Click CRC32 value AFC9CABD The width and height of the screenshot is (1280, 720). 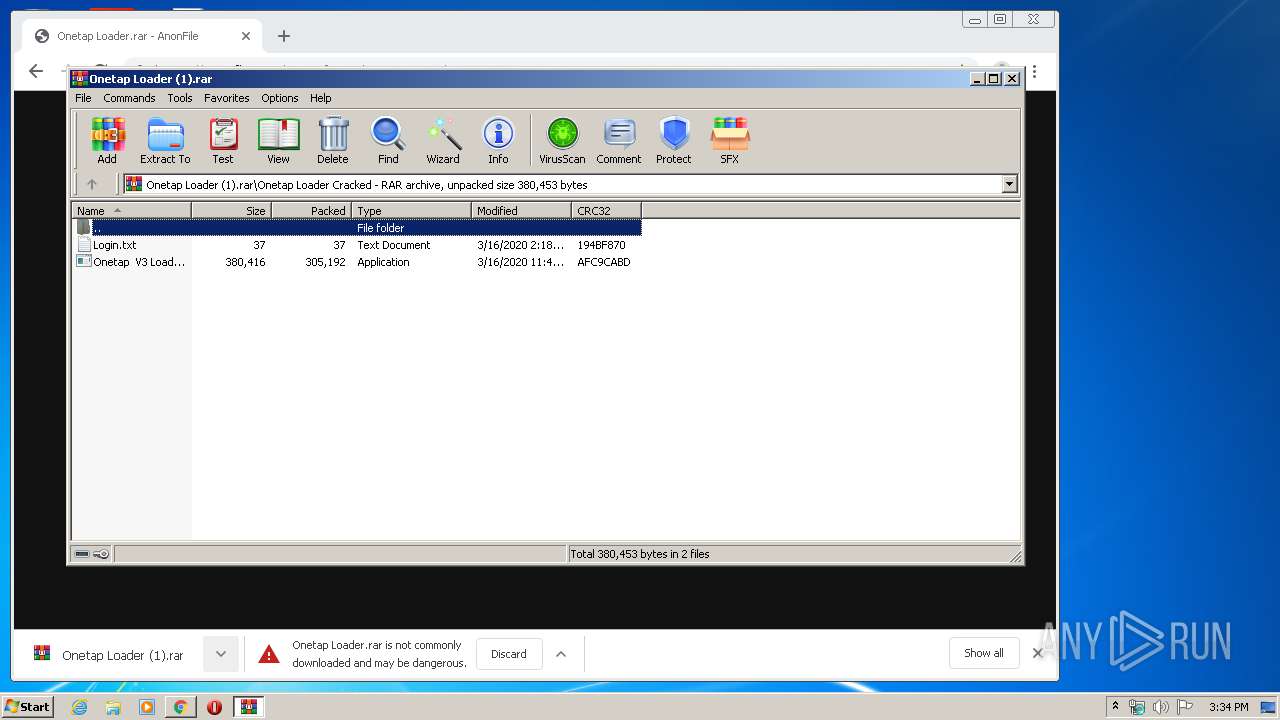click(x=603, y=262)
